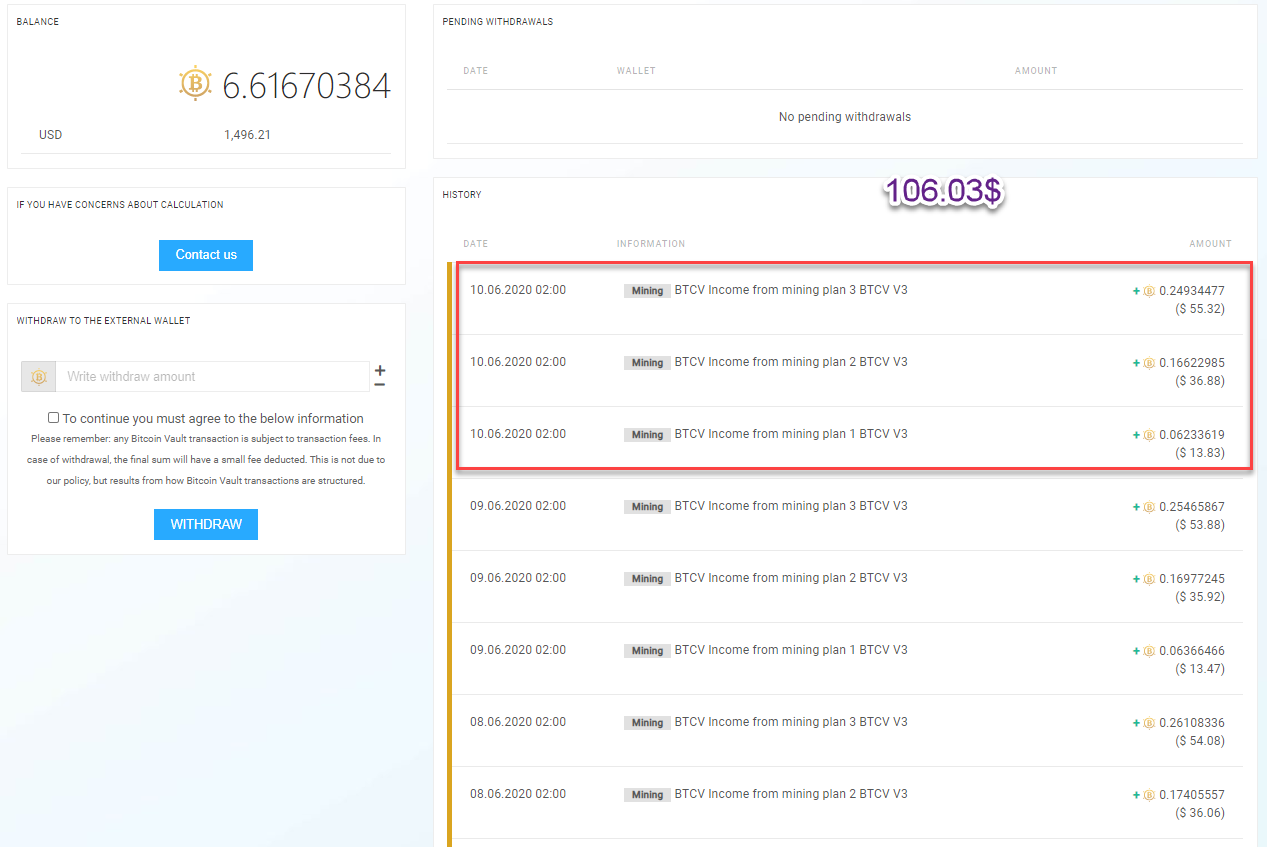The width and height of the screenshot is (1267, 847).
Task: Select dollar value ($ 13.83)
Action: (x=1200, y=453)
